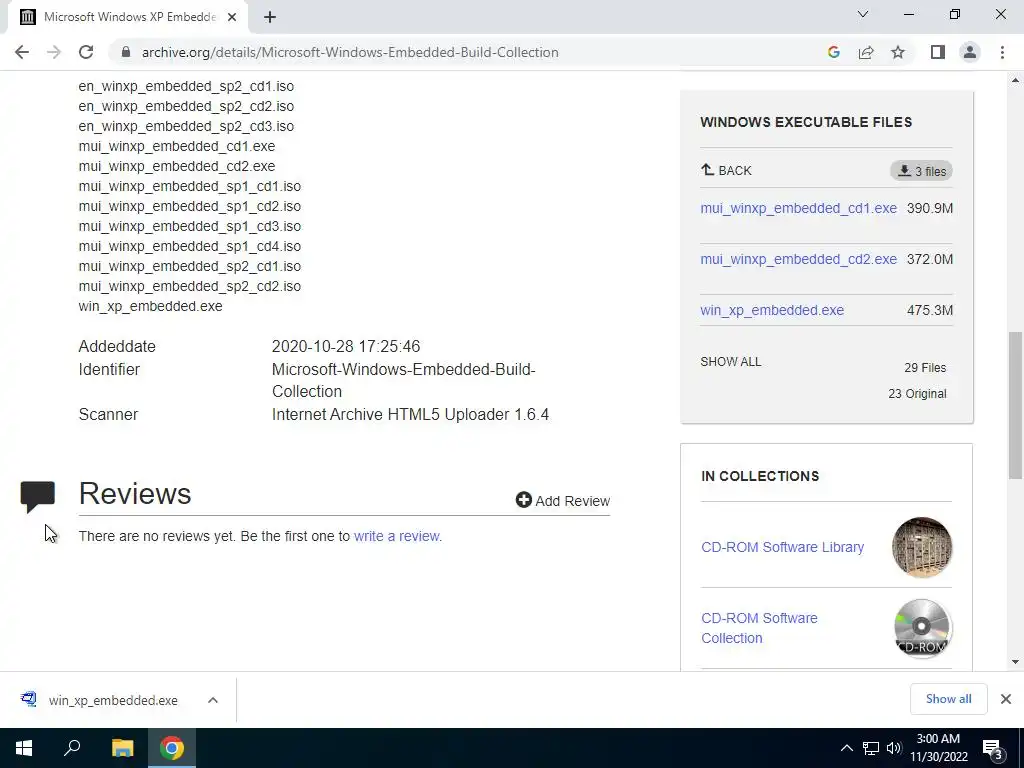Click the padlock site info icon

click(x=126, y=52)
